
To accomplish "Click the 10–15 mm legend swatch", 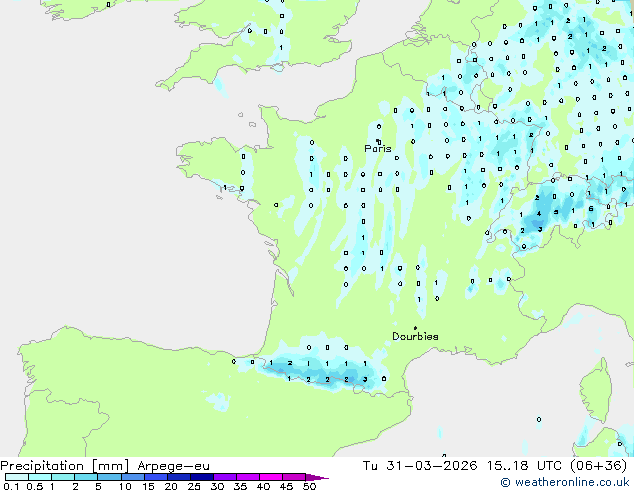I will (x=132, y=477).
